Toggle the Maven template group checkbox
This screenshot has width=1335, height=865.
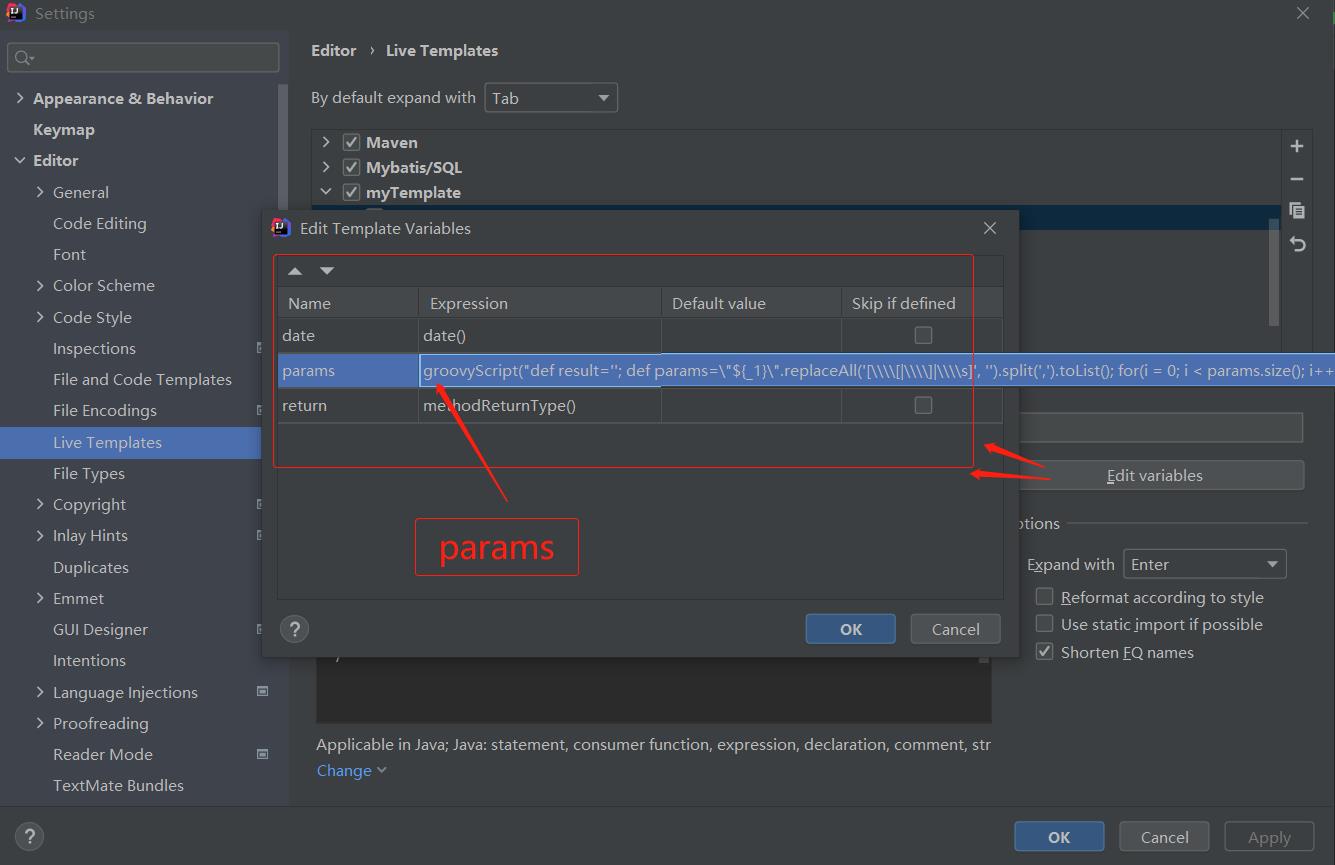(351, 142)
